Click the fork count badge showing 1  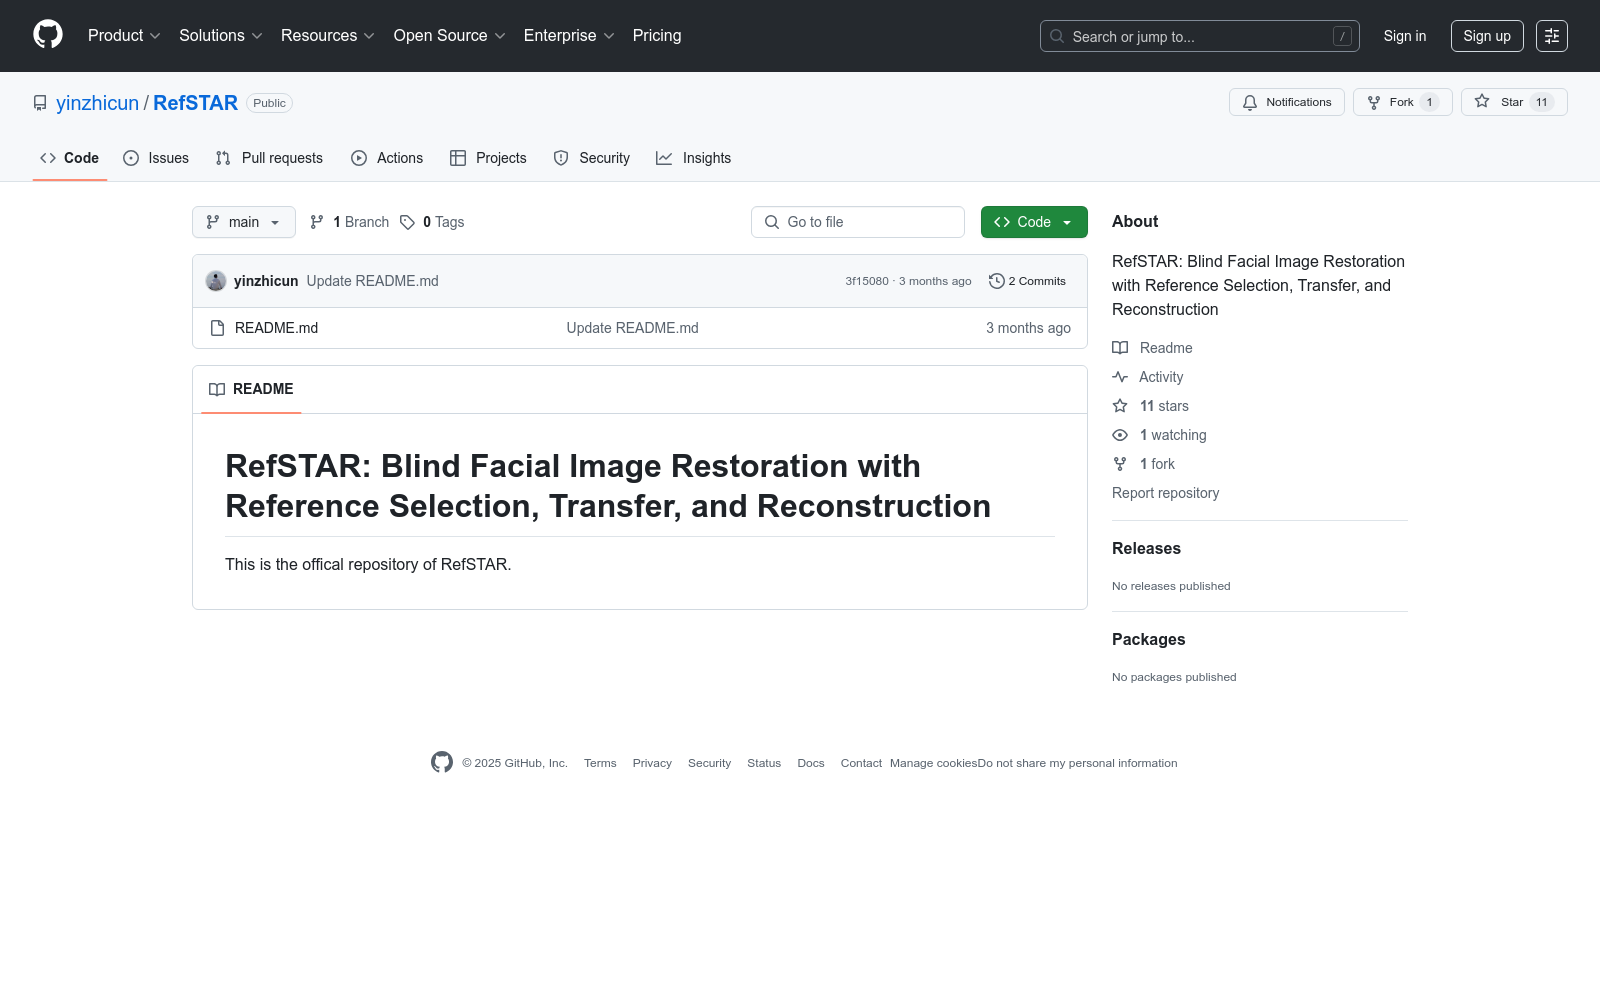tap(1429, 102)
